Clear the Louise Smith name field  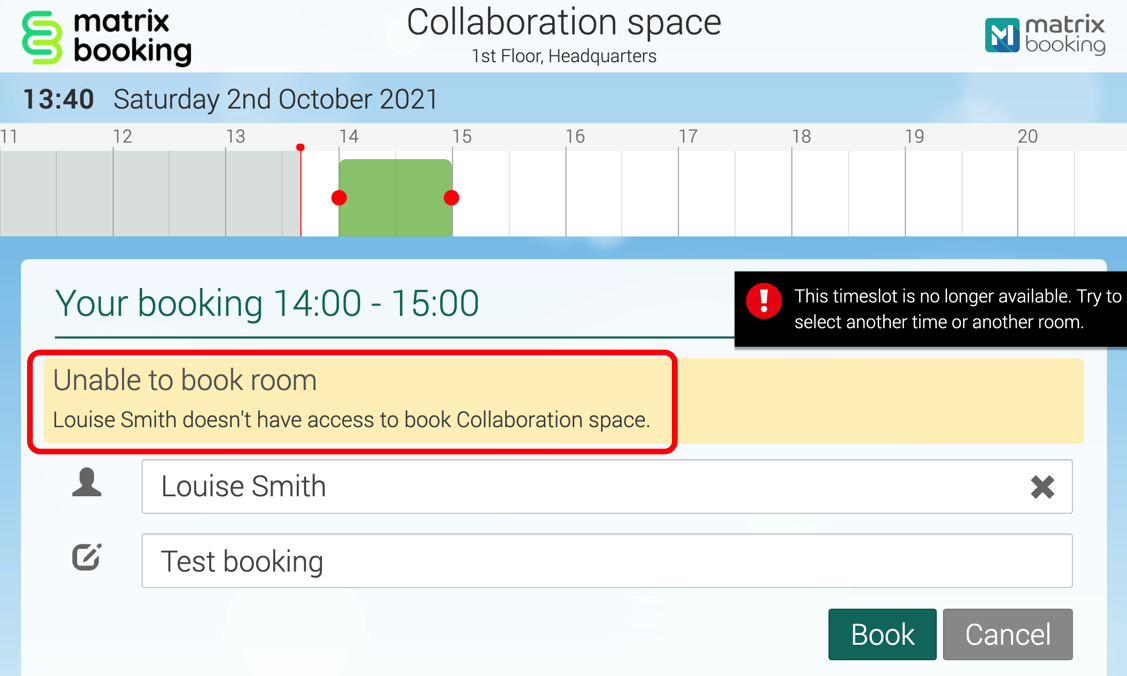point(1042,487)
